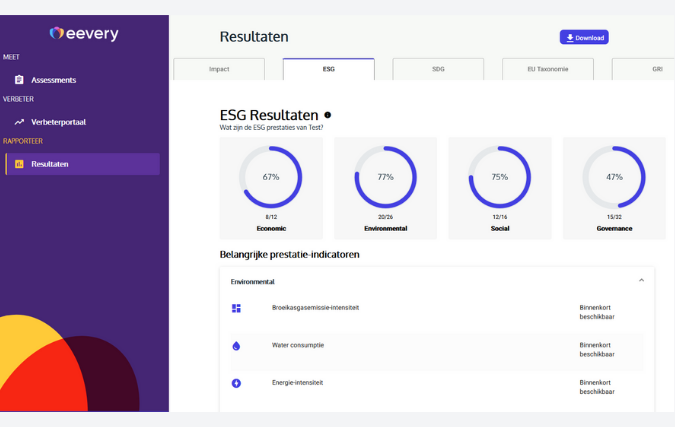Select the ESG tab
The width and height of the screenshot is (675, 427).
coord(328,69)
